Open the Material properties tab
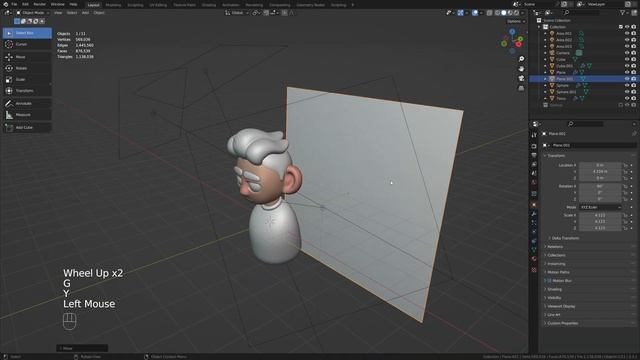This screenshot has height=360, width=640. pyautogui.click(x=534, y=259)
